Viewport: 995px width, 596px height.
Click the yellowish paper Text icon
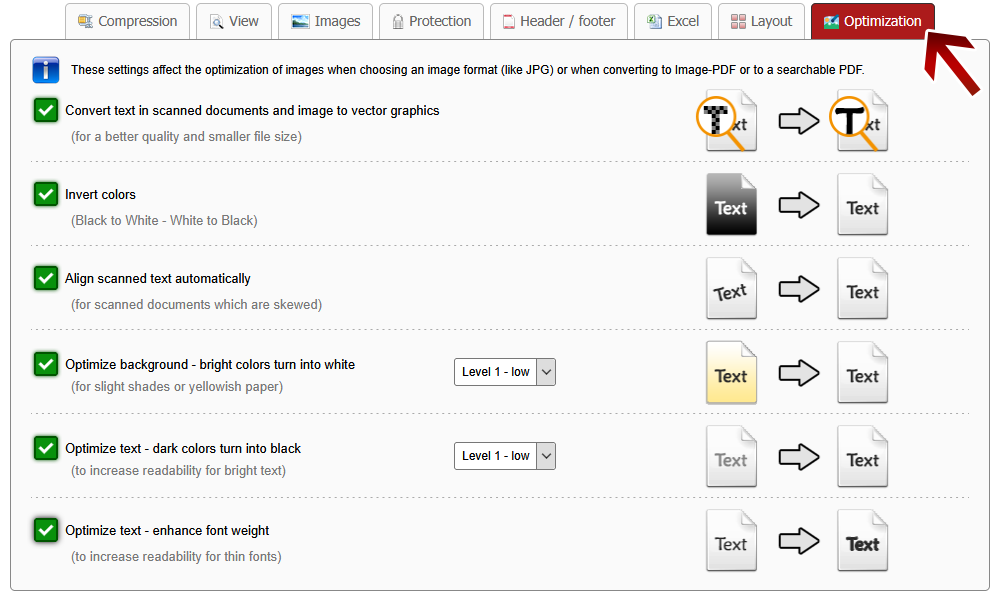[x=731, y=374]
